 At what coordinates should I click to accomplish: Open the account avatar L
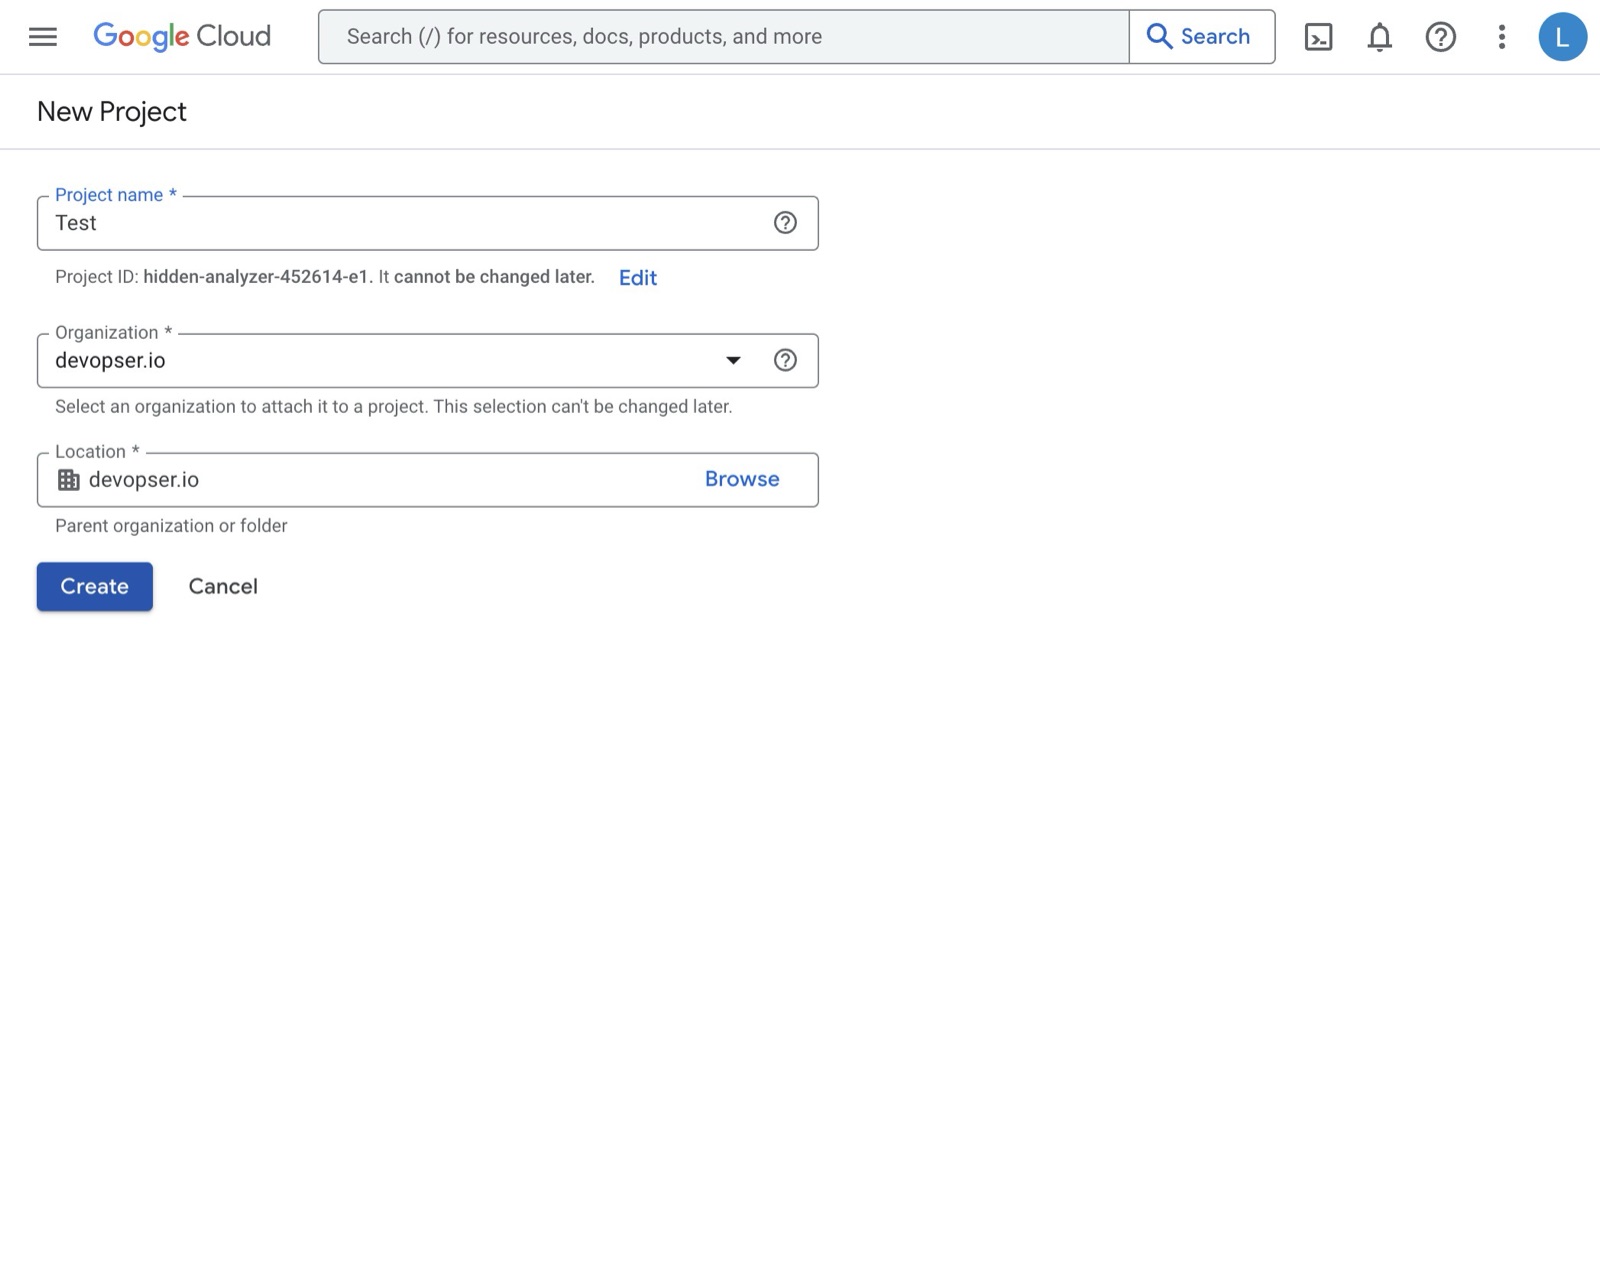click(x=1562, y=37)
